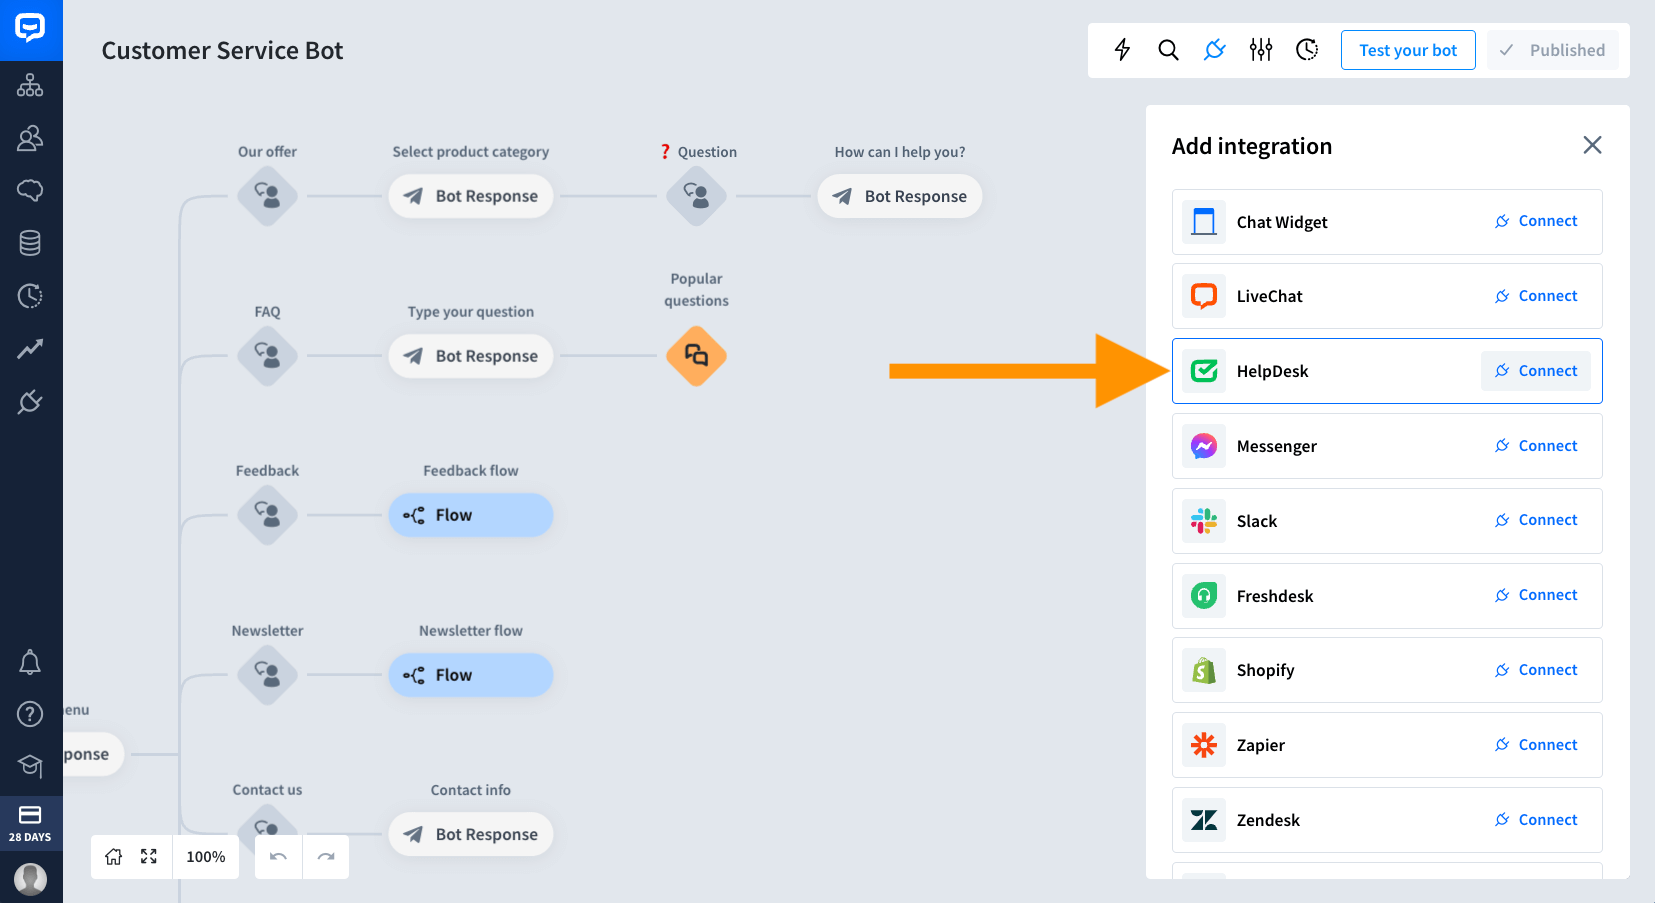Screen dimensions: 1655x903
Task: Click the Zapier logo icon
Action: [x=1204, y=745]
